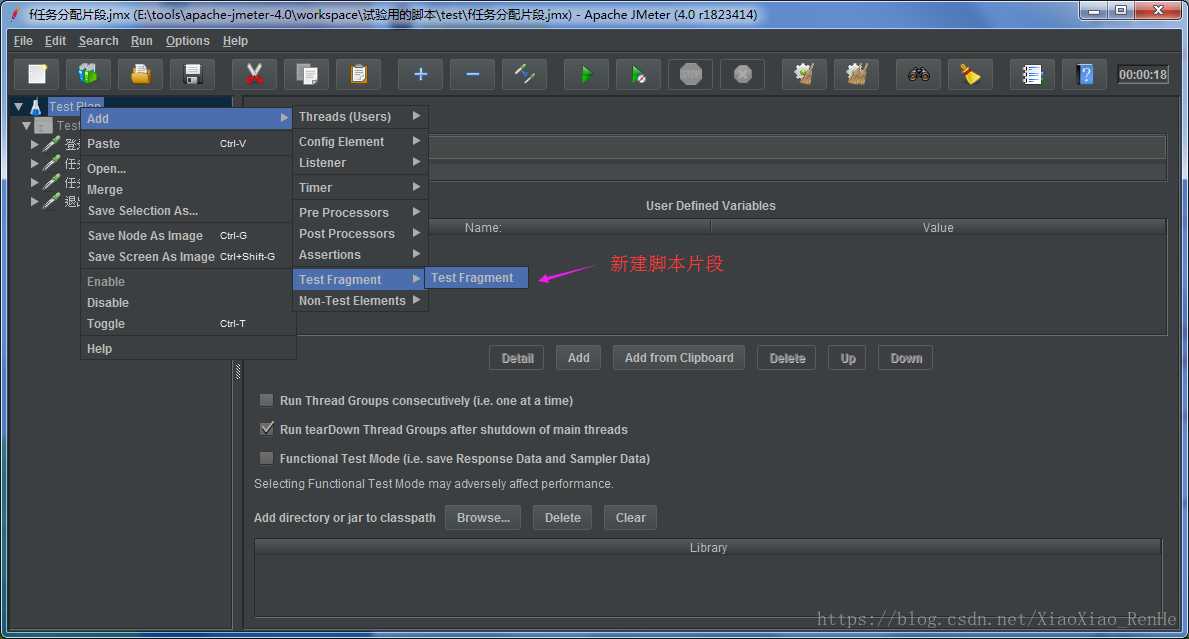Expand Pre Processors submenu
The image size is (1189, 639).
click(x=359, y=212)
